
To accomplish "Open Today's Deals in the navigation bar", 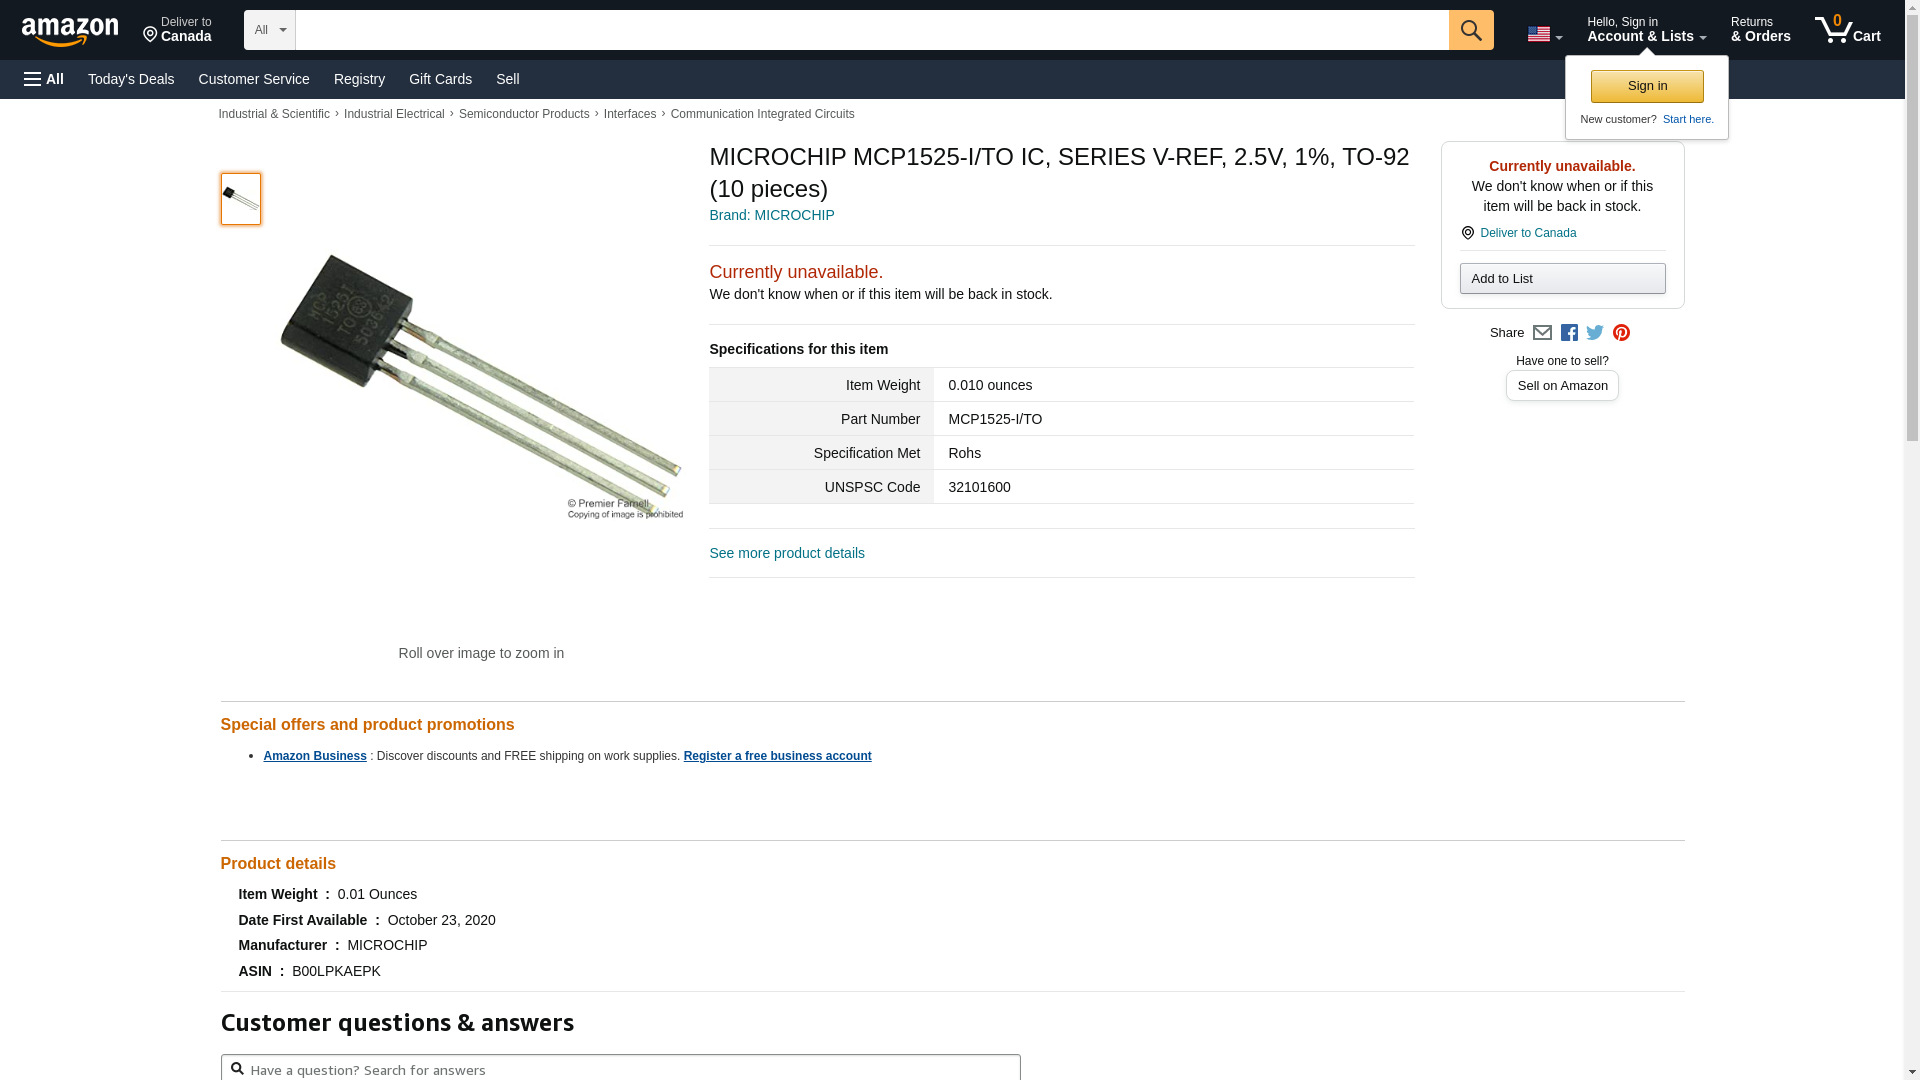I will (131, 79).
